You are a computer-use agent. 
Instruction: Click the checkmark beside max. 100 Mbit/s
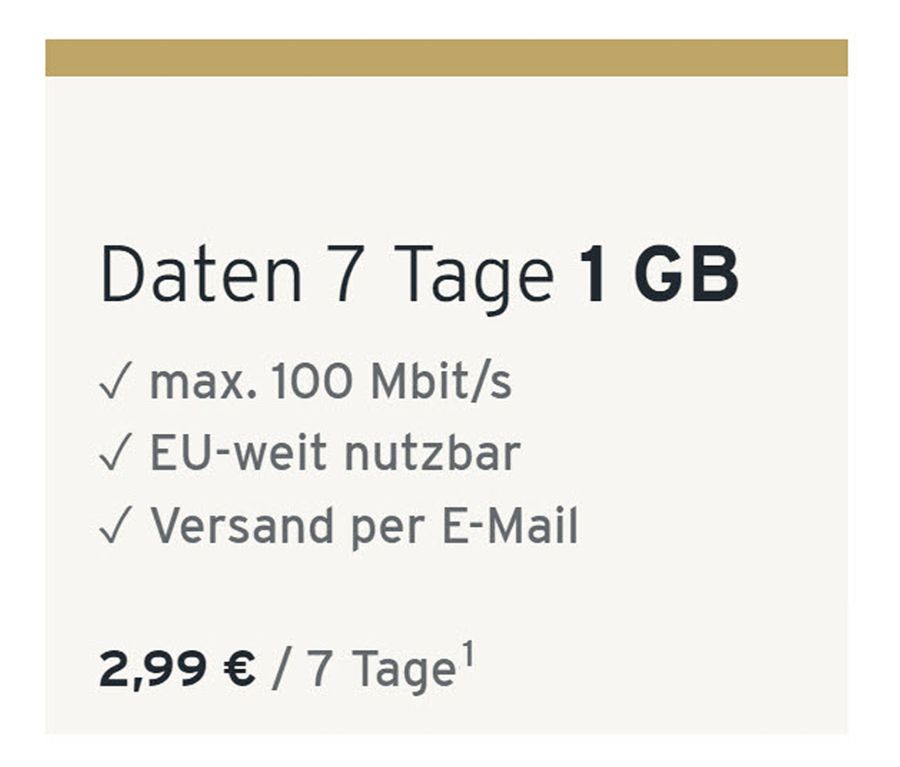(116, 380)
